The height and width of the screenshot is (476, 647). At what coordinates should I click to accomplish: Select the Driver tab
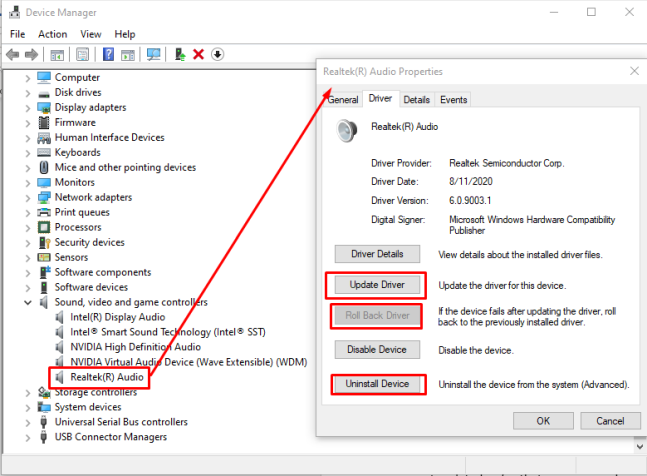tap(380, 99)
